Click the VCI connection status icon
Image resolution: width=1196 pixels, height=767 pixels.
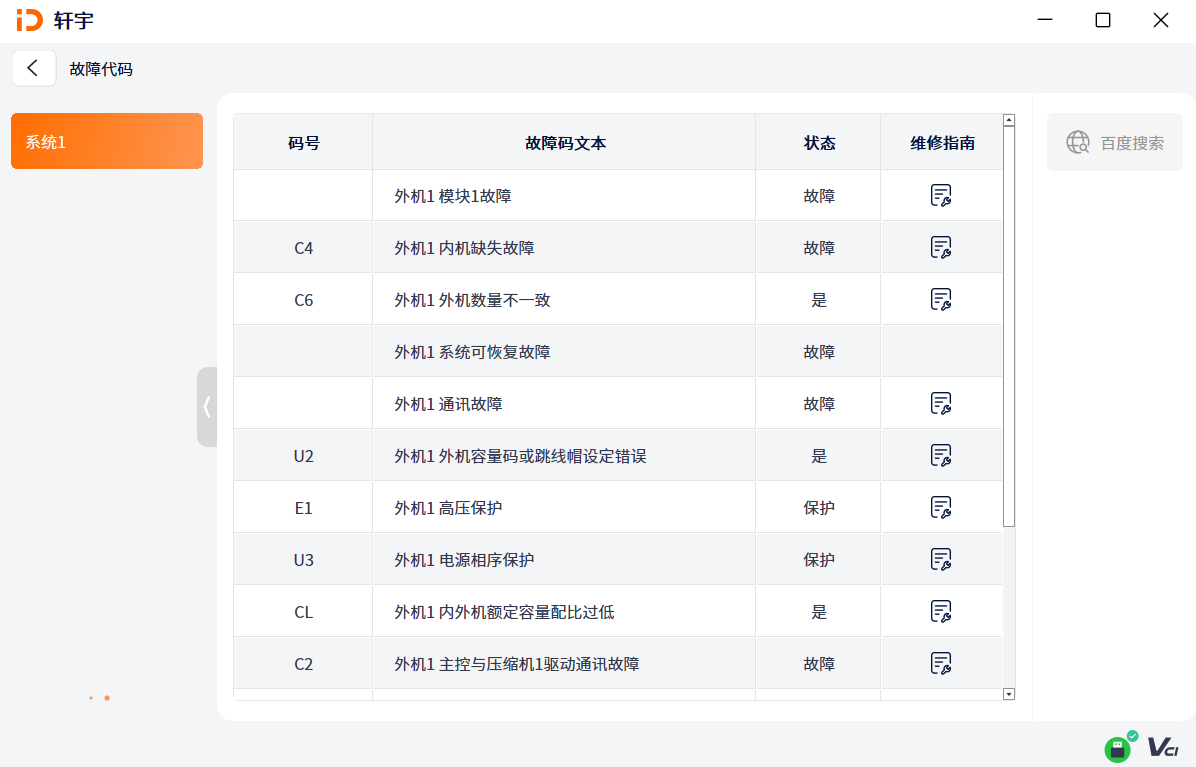tap(1163, 747)
